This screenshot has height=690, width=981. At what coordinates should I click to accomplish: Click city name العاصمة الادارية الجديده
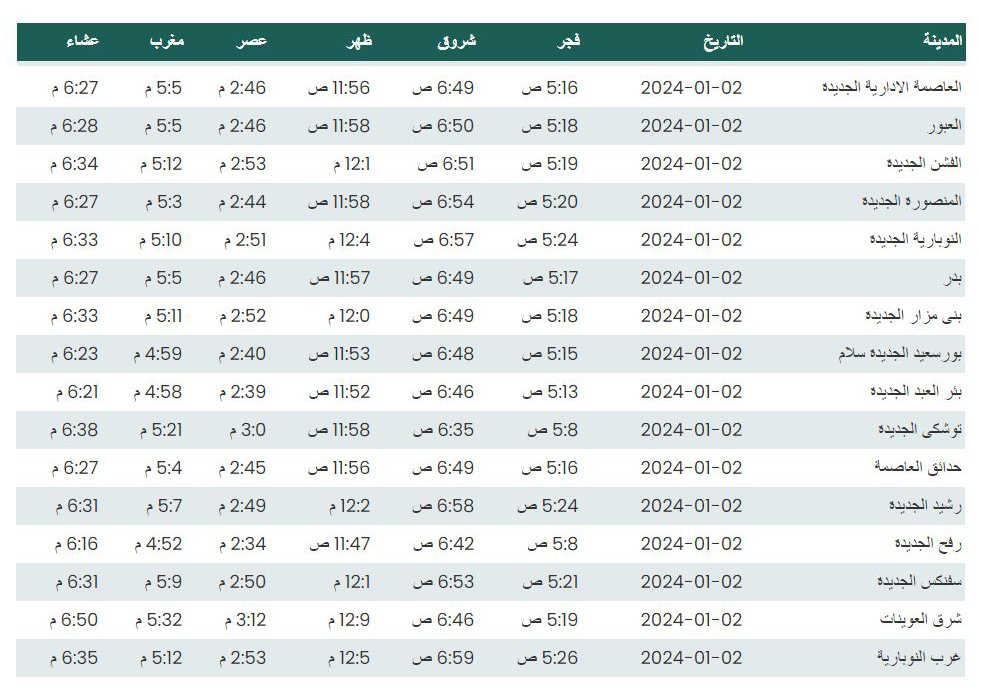pos(892,87)
